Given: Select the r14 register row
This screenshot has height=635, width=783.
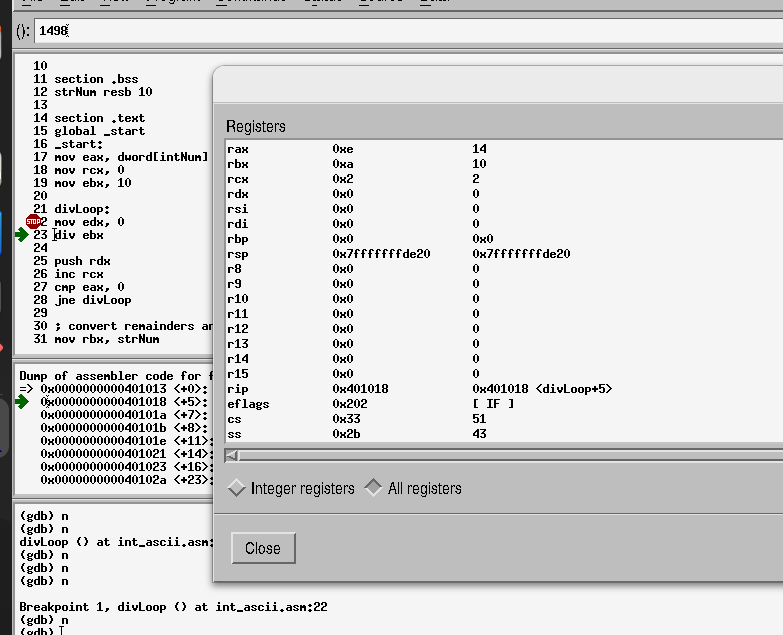Looking at the screenshot, I should (x=504, y=358).
